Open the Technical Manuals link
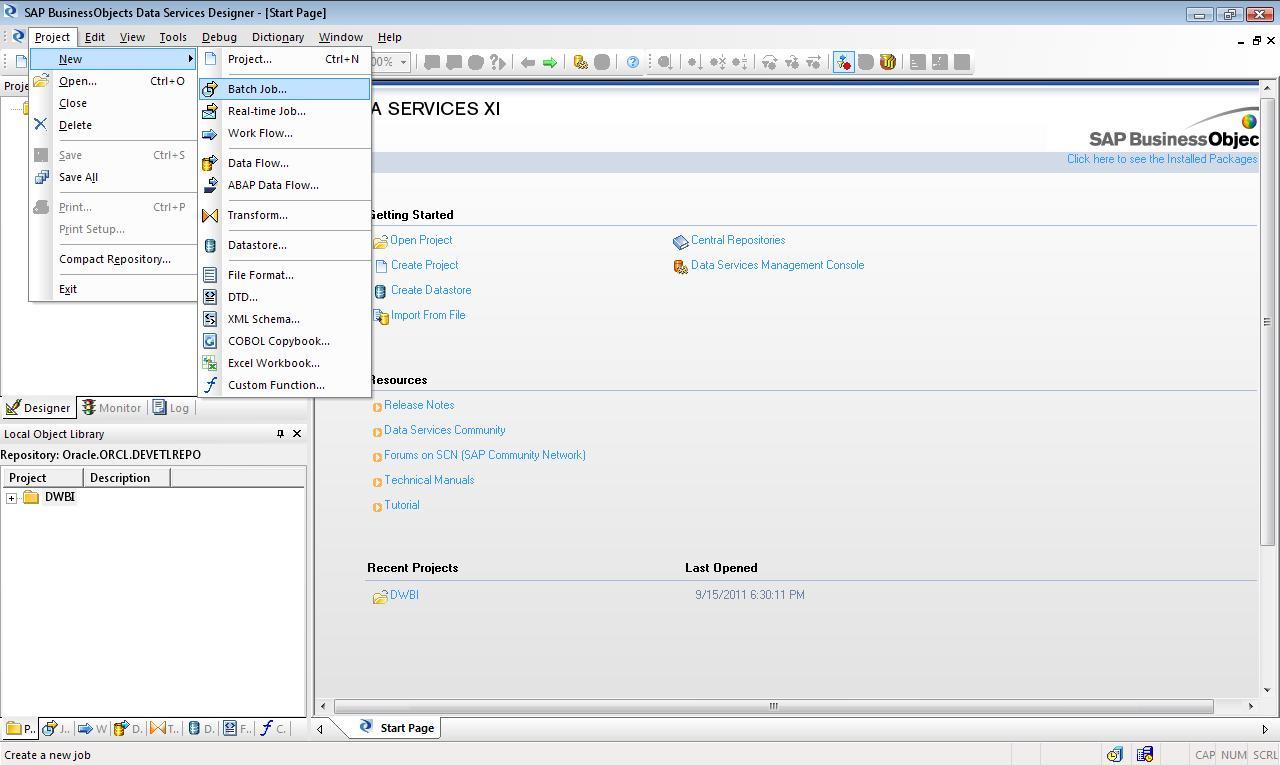The width and height of the screenshot is (1280, 765). [x=429, y=480]
